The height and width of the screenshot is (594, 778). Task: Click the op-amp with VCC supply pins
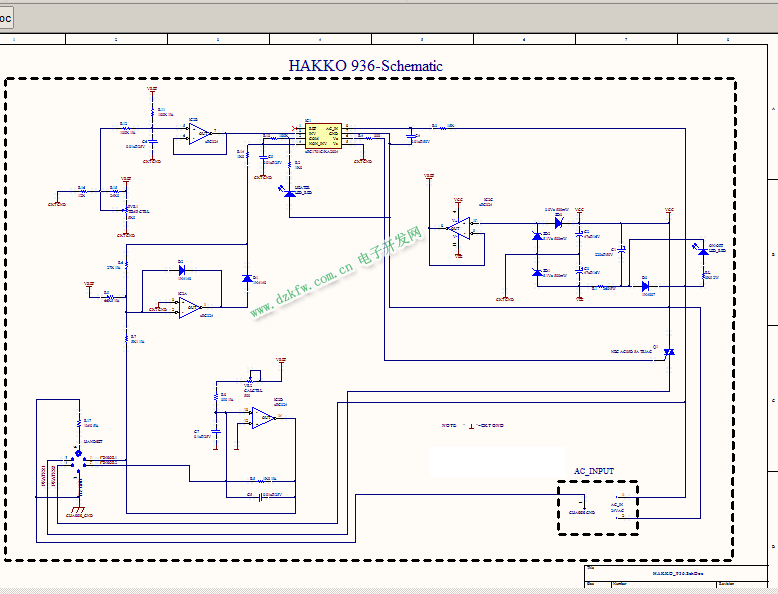click(x=458, y=230)
